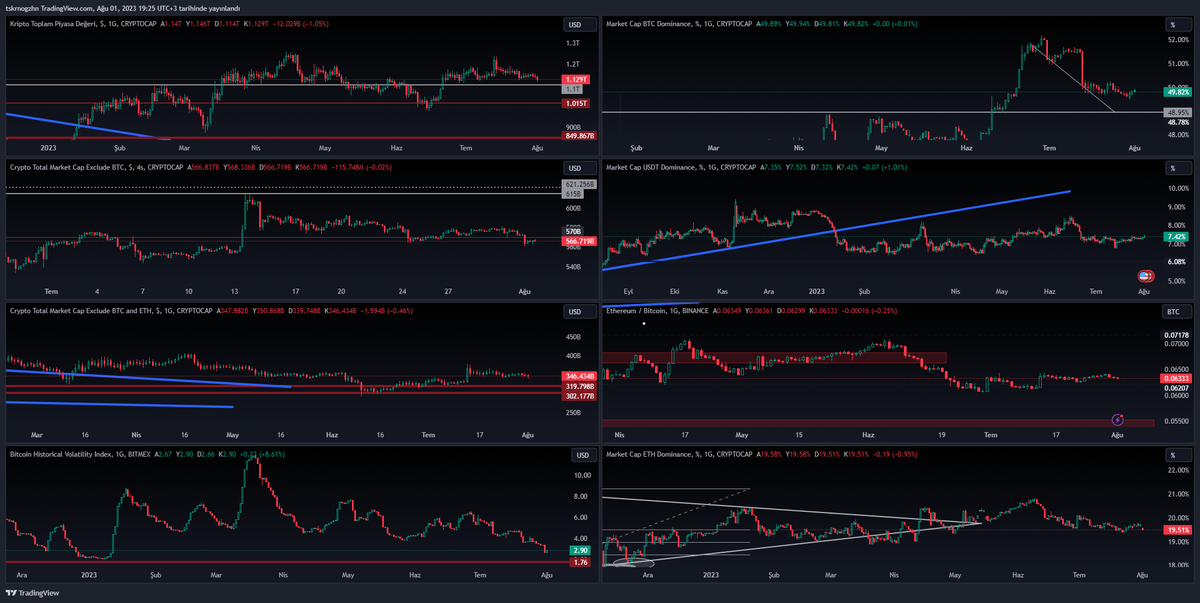Click the 48.95% horizontal line price label

pyautogui.click(x=1177, y=112)
